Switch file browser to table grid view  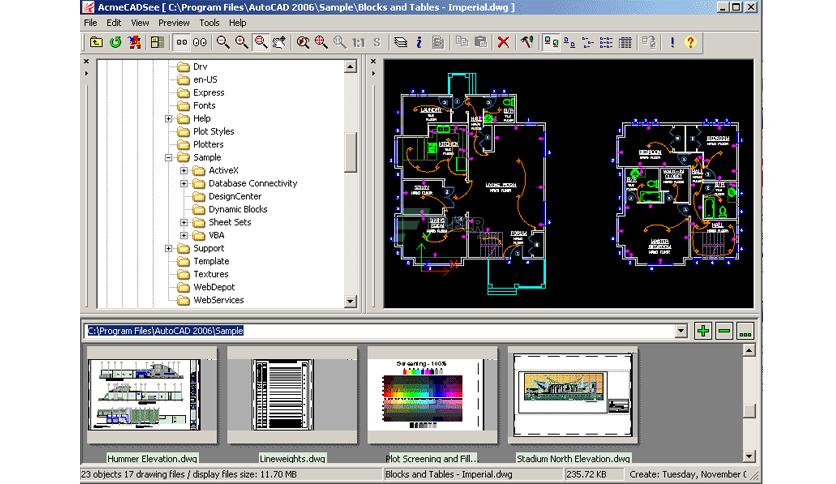625,42
